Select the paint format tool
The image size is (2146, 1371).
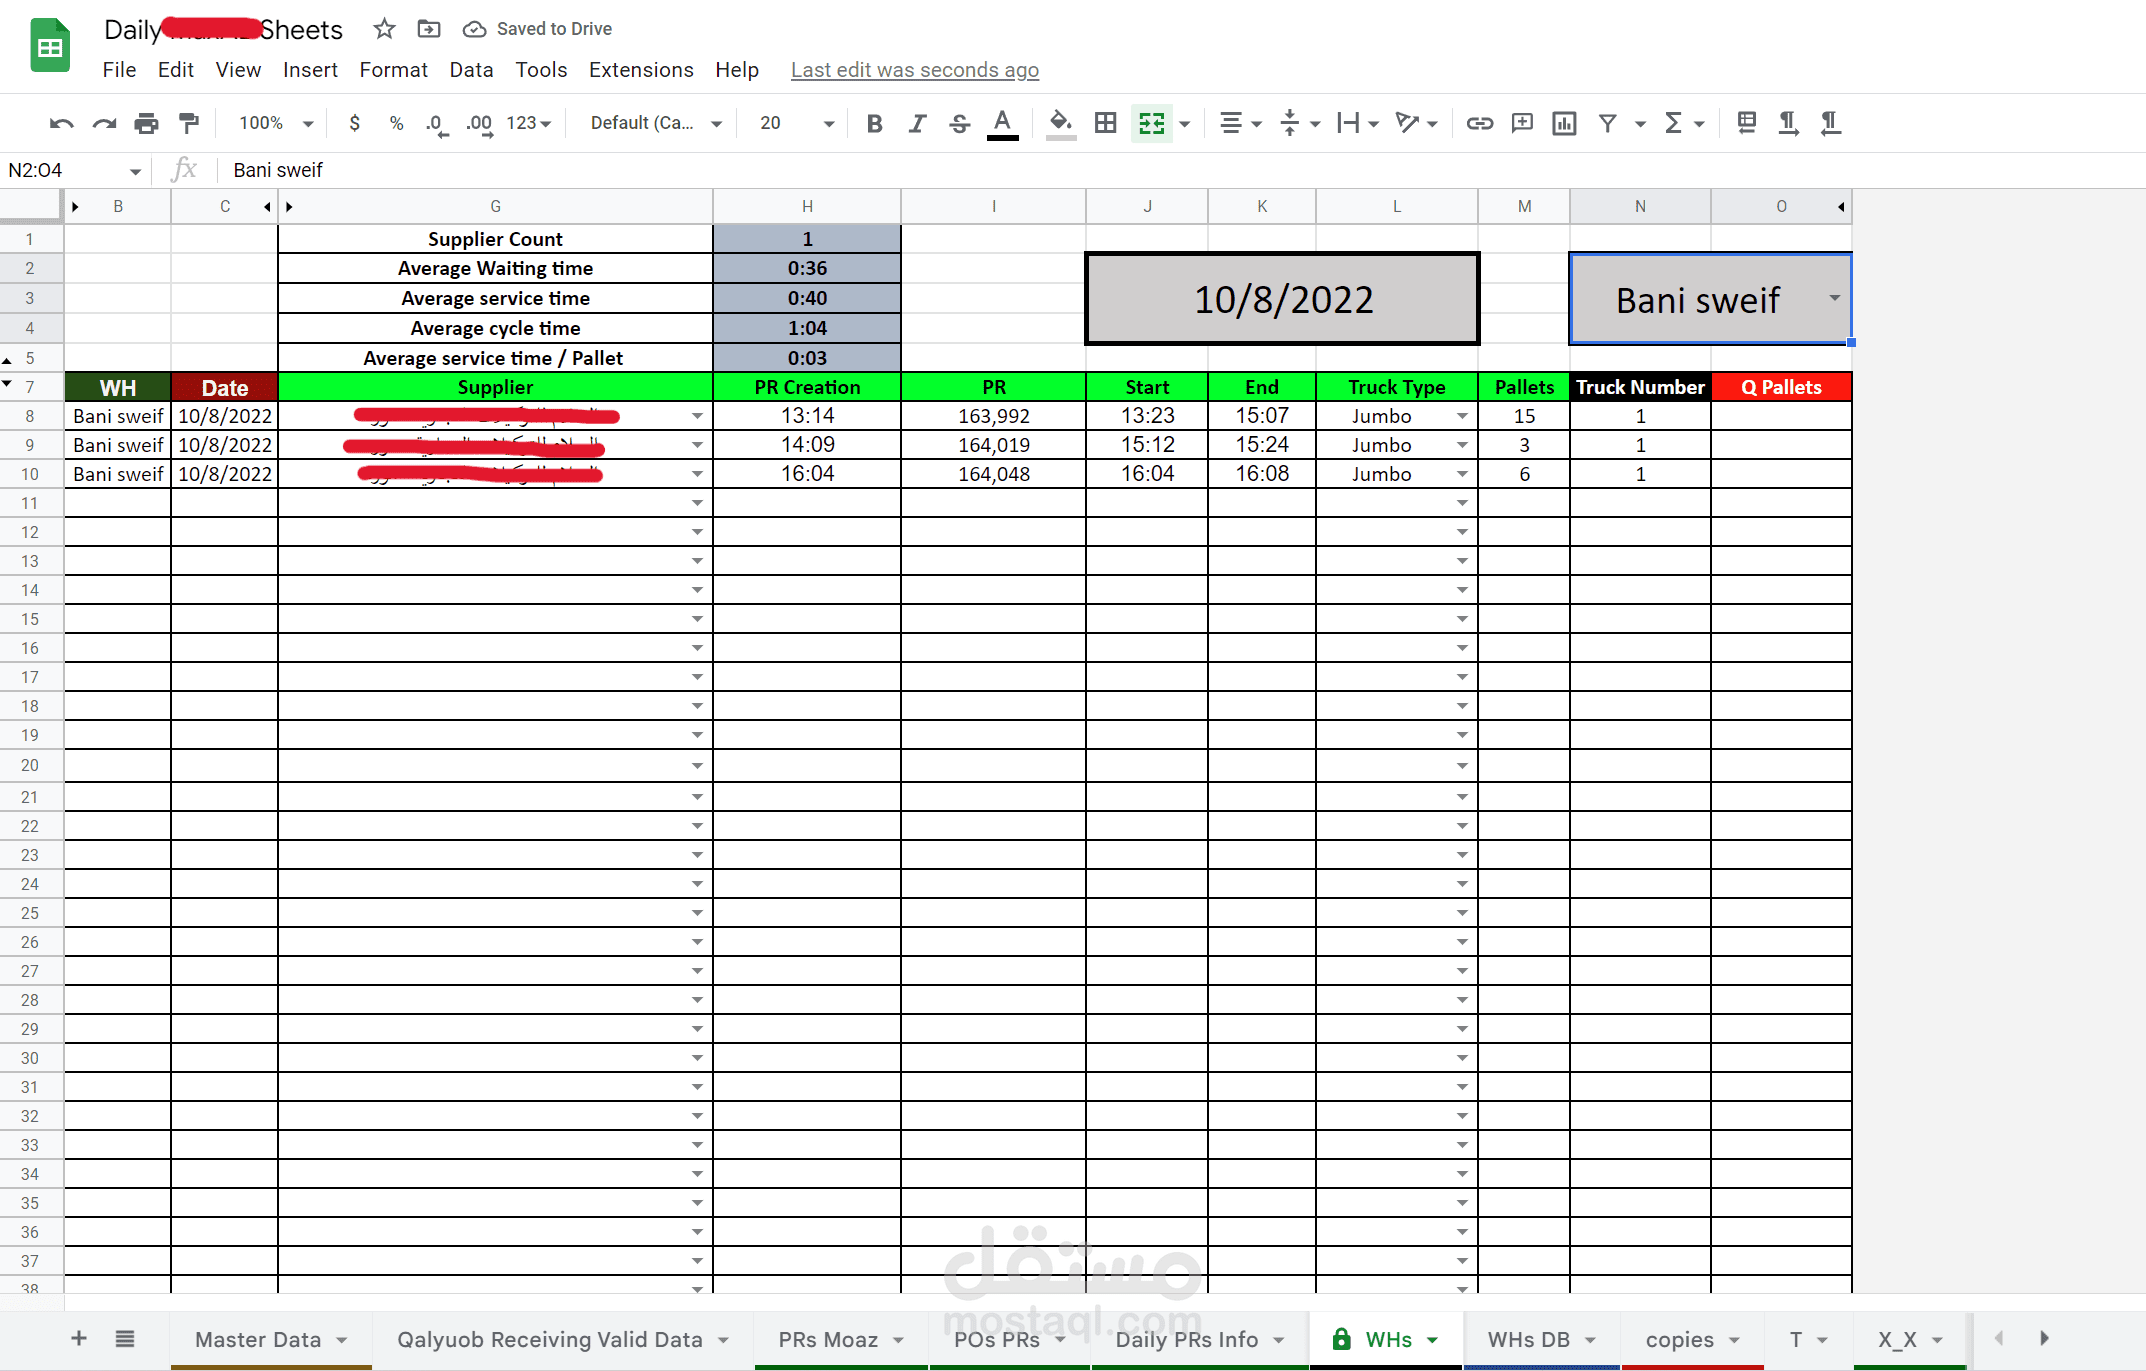pyautogui.click(x=189, y=123)
